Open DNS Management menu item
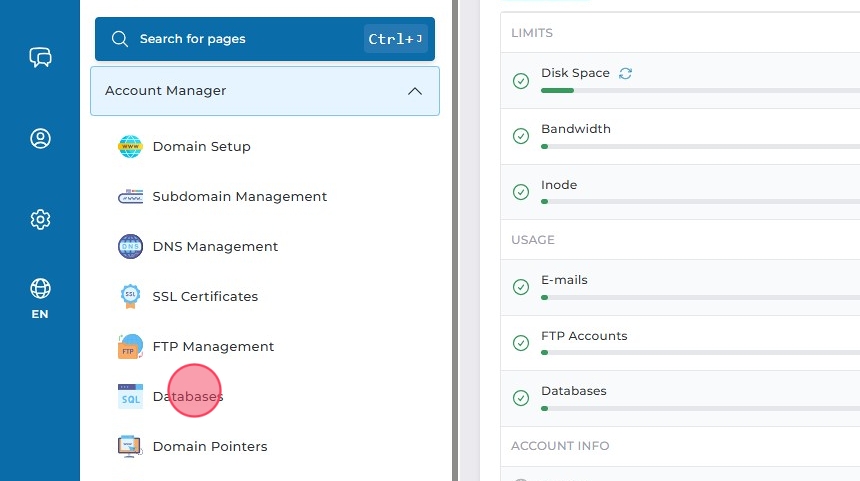This screenshot has width=860, height=481. point(215,247)
